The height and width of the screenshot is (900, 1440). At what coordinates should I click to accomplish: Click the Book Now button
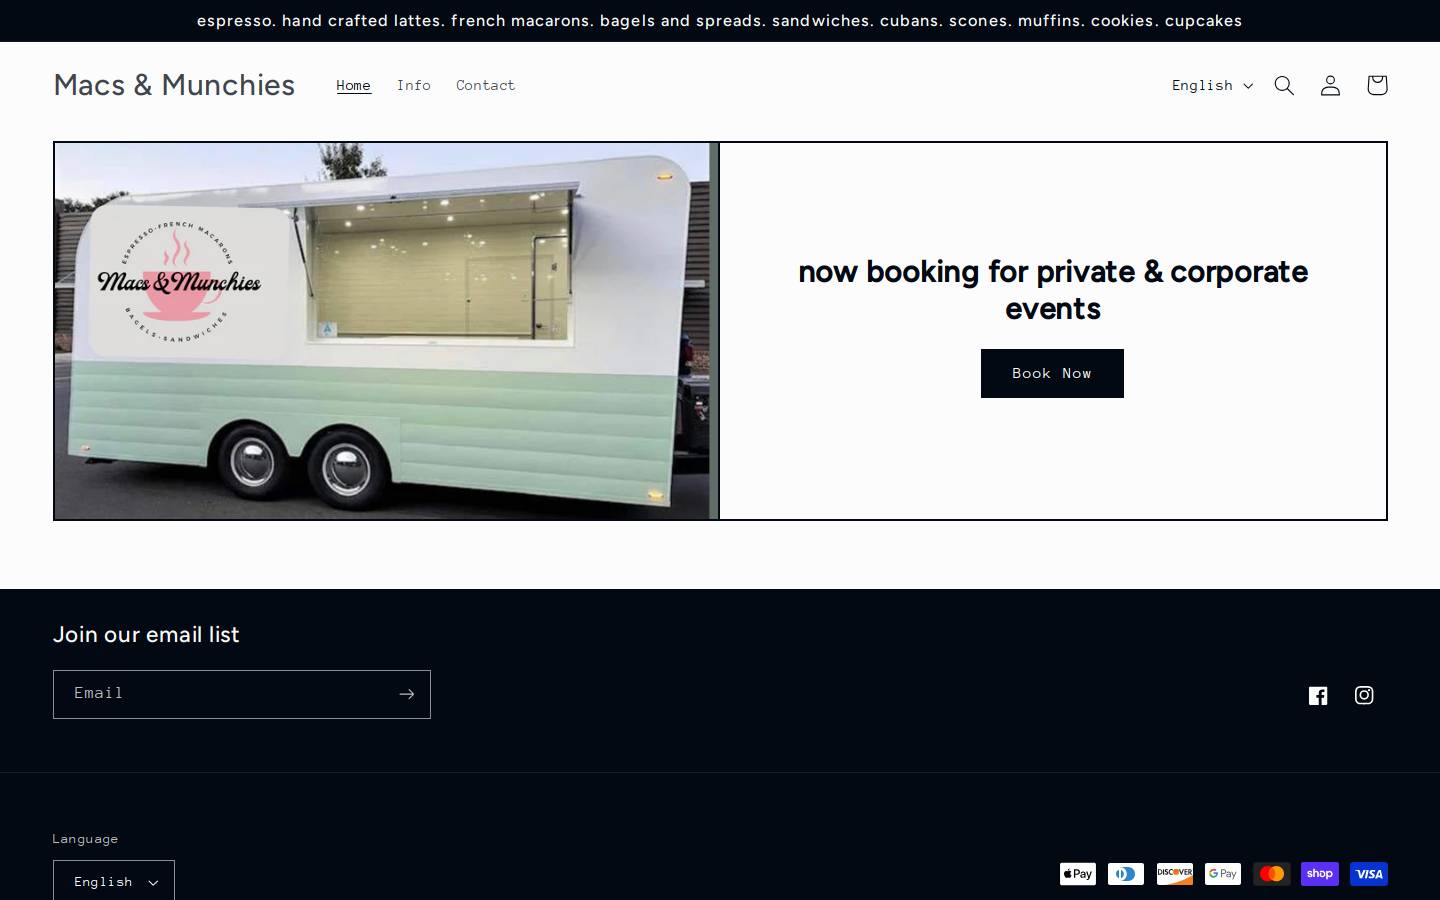pos(1052,373)
